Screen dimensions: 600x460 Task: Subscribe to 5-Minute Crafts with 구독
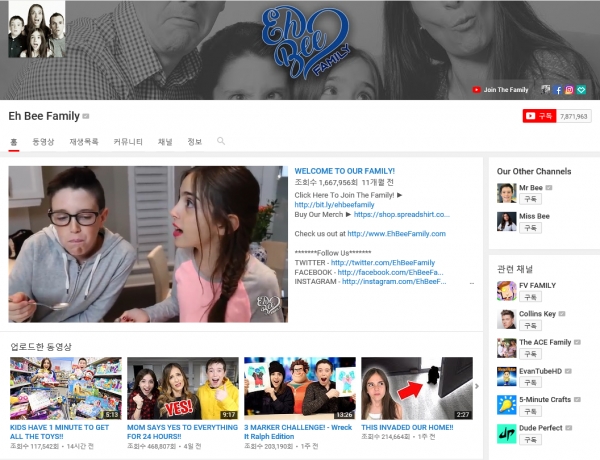(x=530, y=411)
